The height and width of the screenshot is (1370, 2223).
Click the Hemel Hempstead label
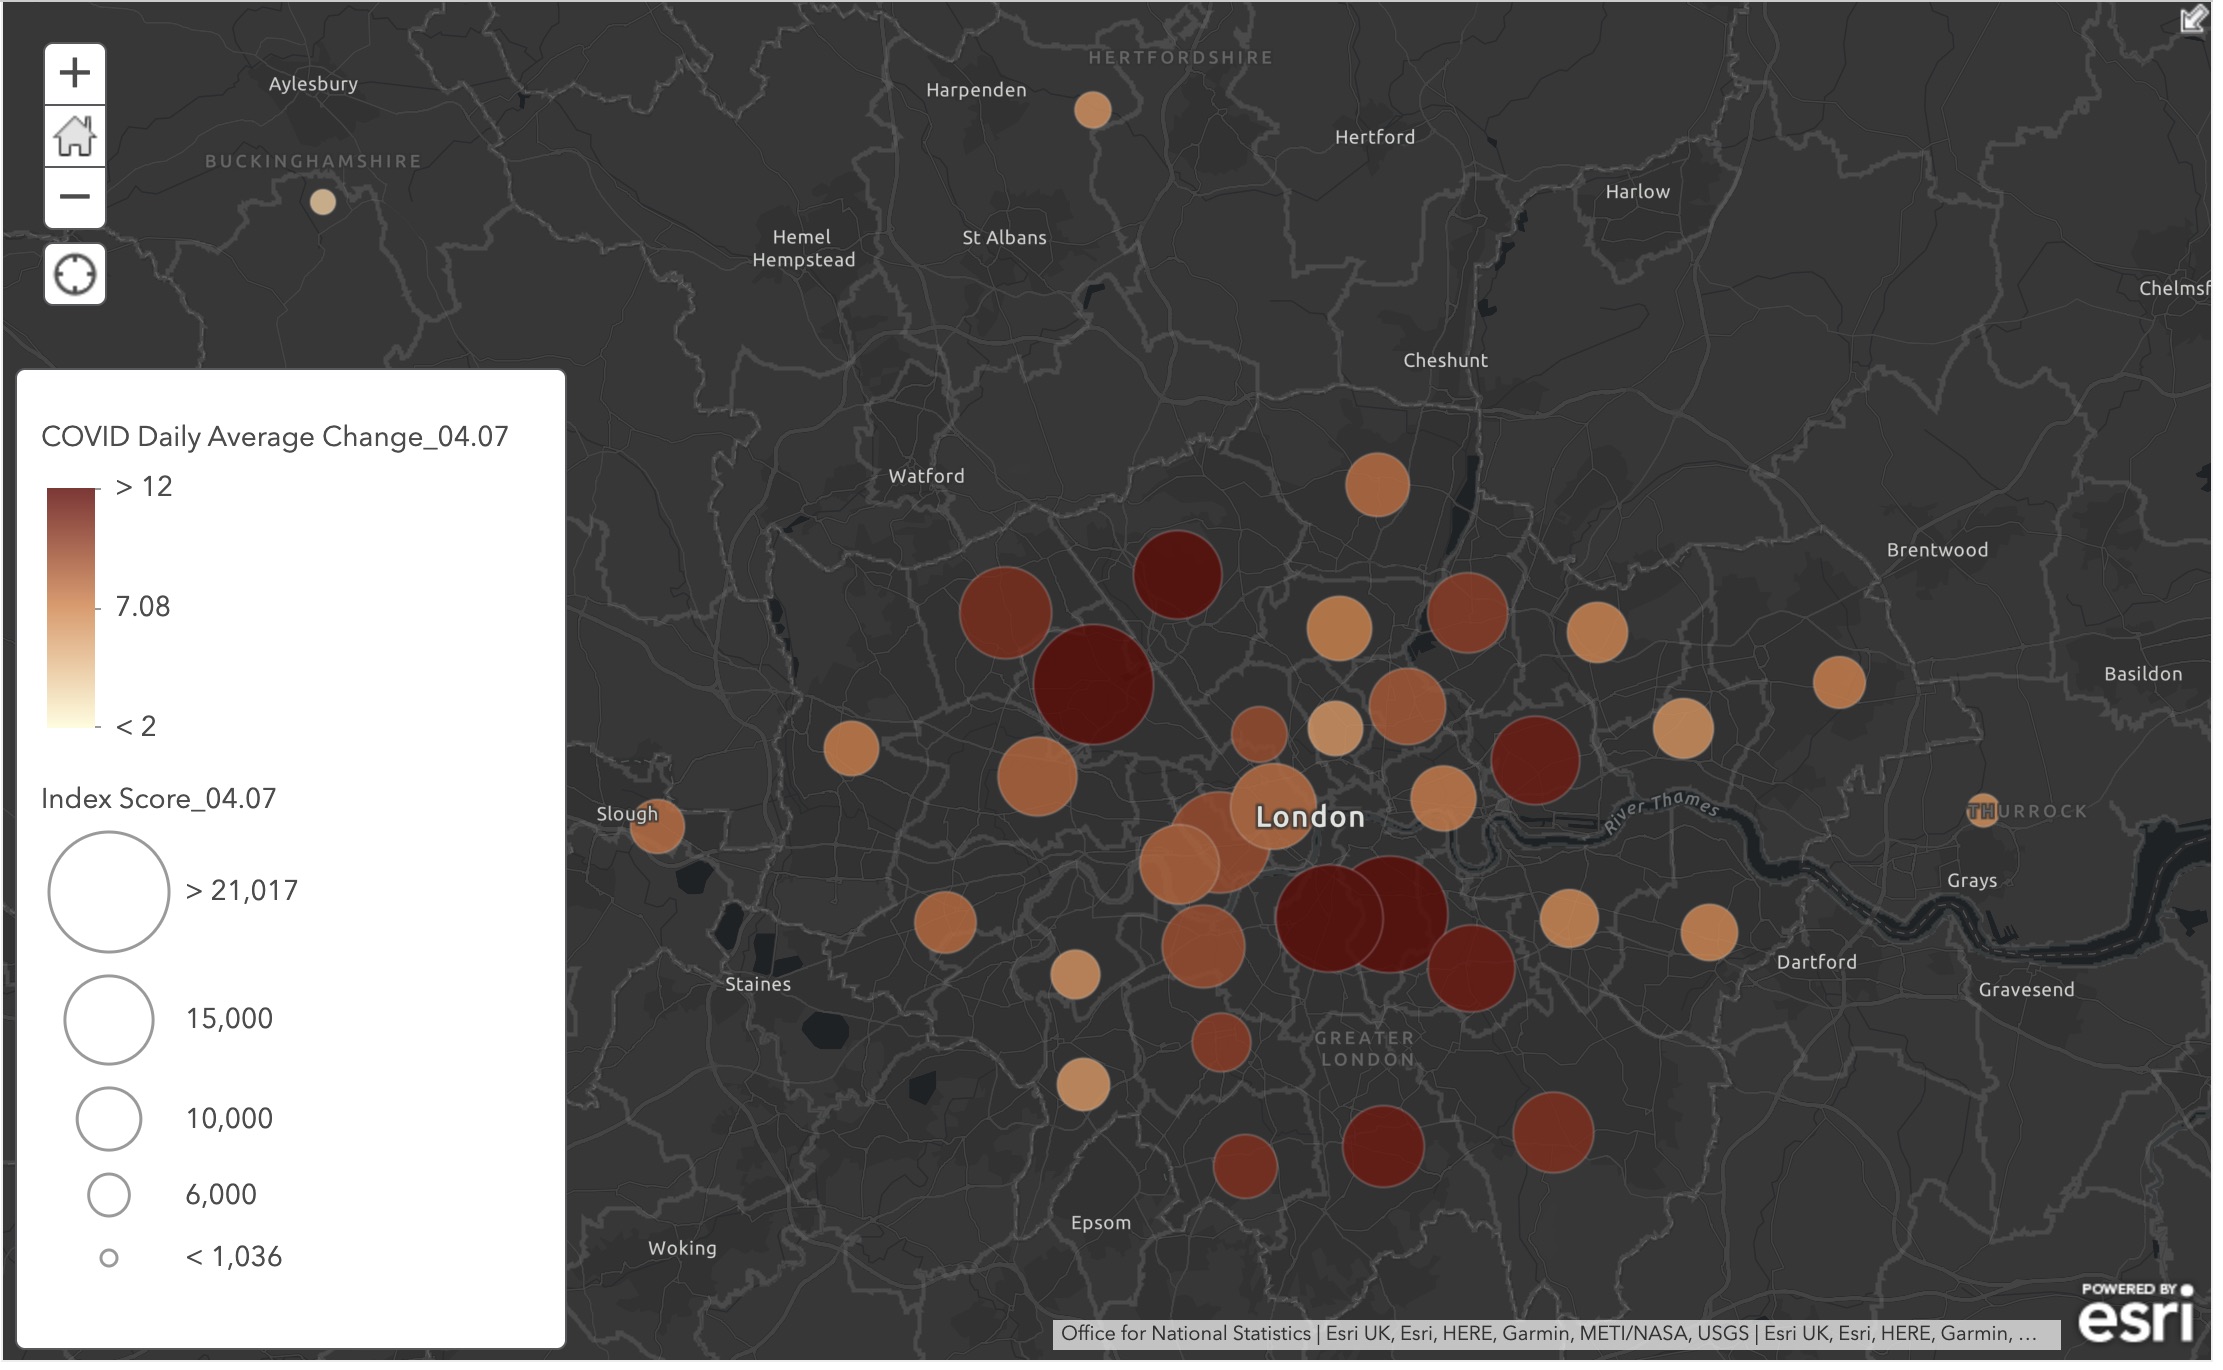pyautogui.click(x=804, y=249)
